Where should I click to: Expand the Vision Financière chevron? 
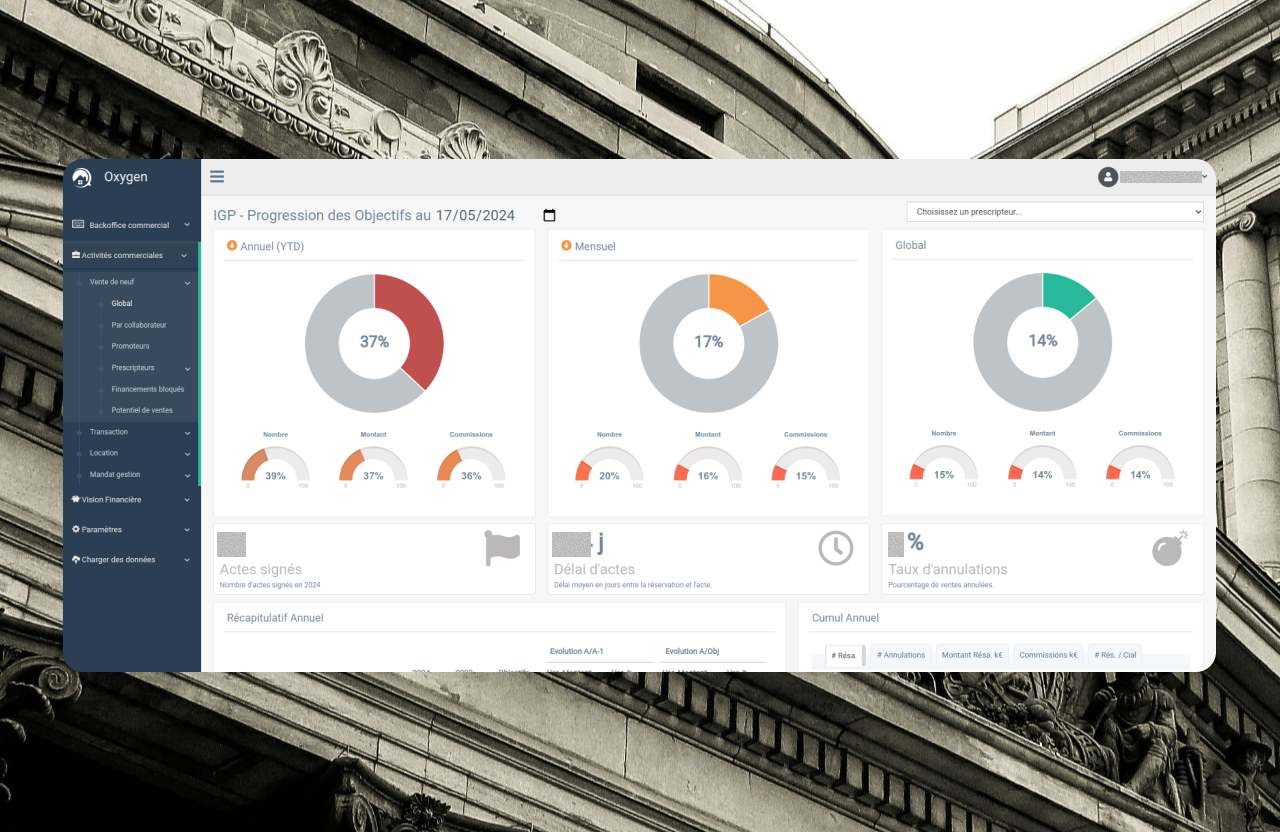pyautogui.click(x=187, y=500)
